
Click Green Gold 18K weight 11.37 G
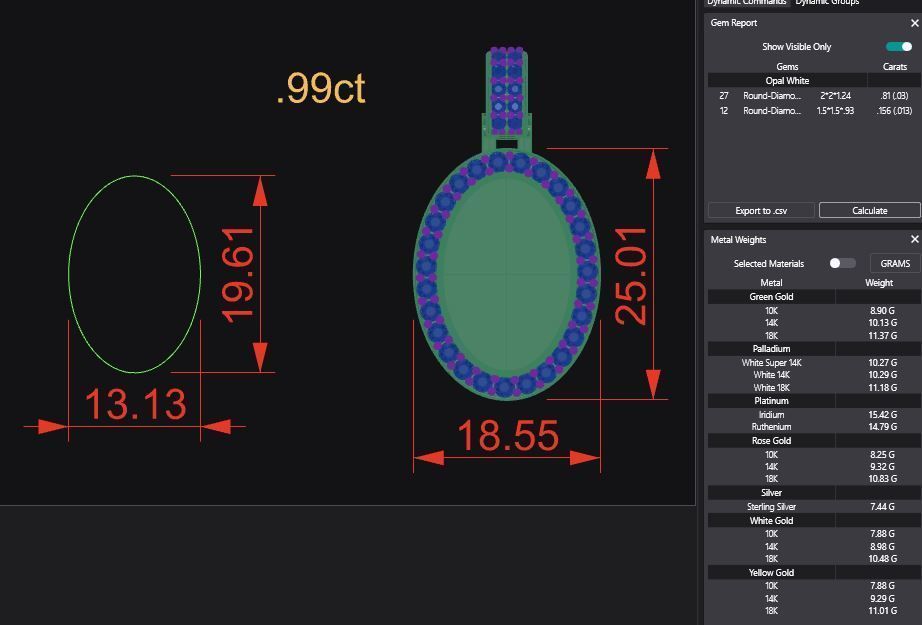point(883,336)
